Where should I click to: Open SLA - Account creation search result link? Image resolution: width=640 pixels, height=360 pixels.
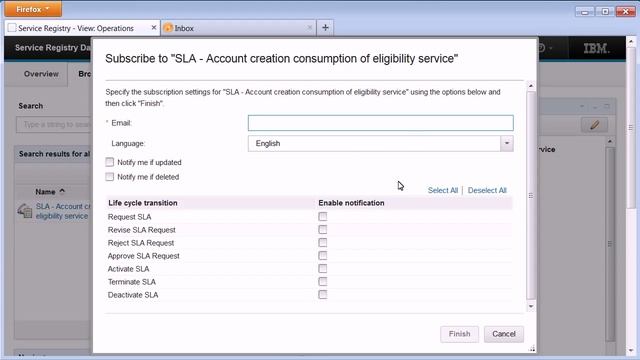pyautogui.click(x=62, y=211)
